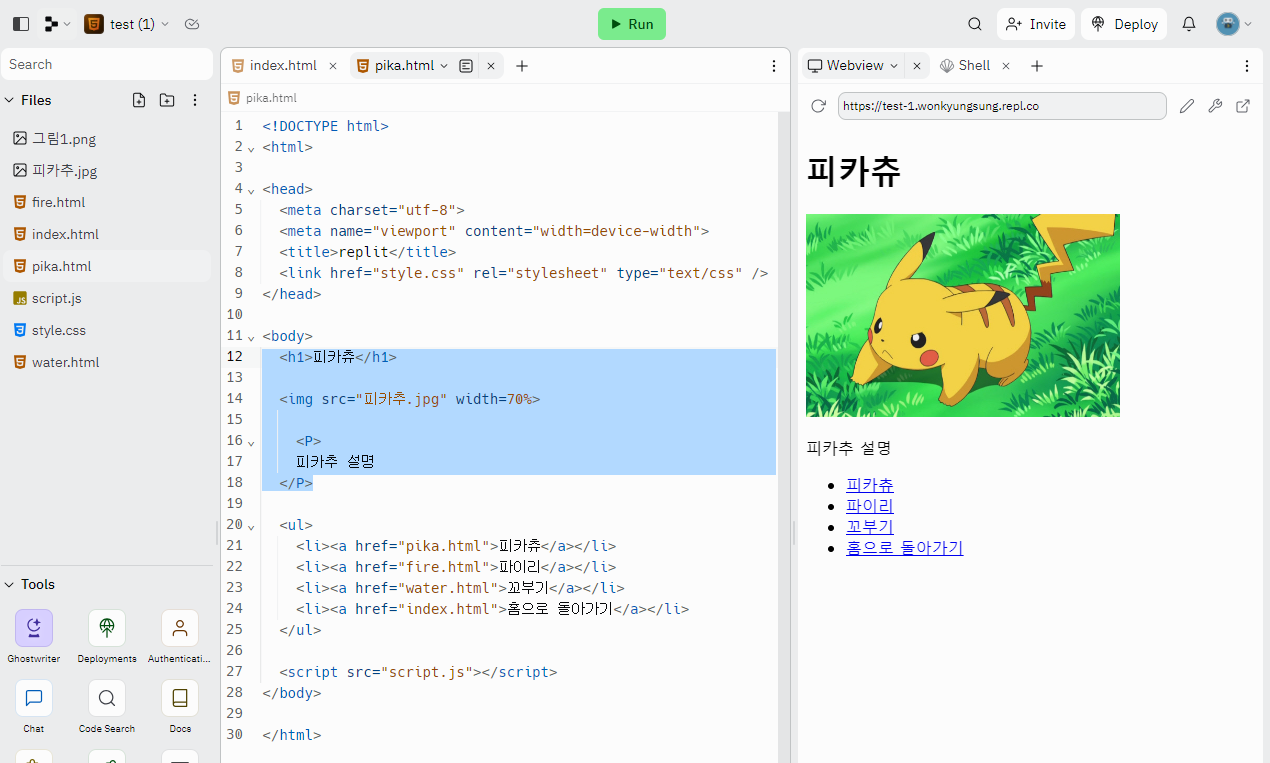Image resolution: width=1270 pixels, height=763 pixels.
Task: Switch to the Shell tab
Action: pos(964,66)
